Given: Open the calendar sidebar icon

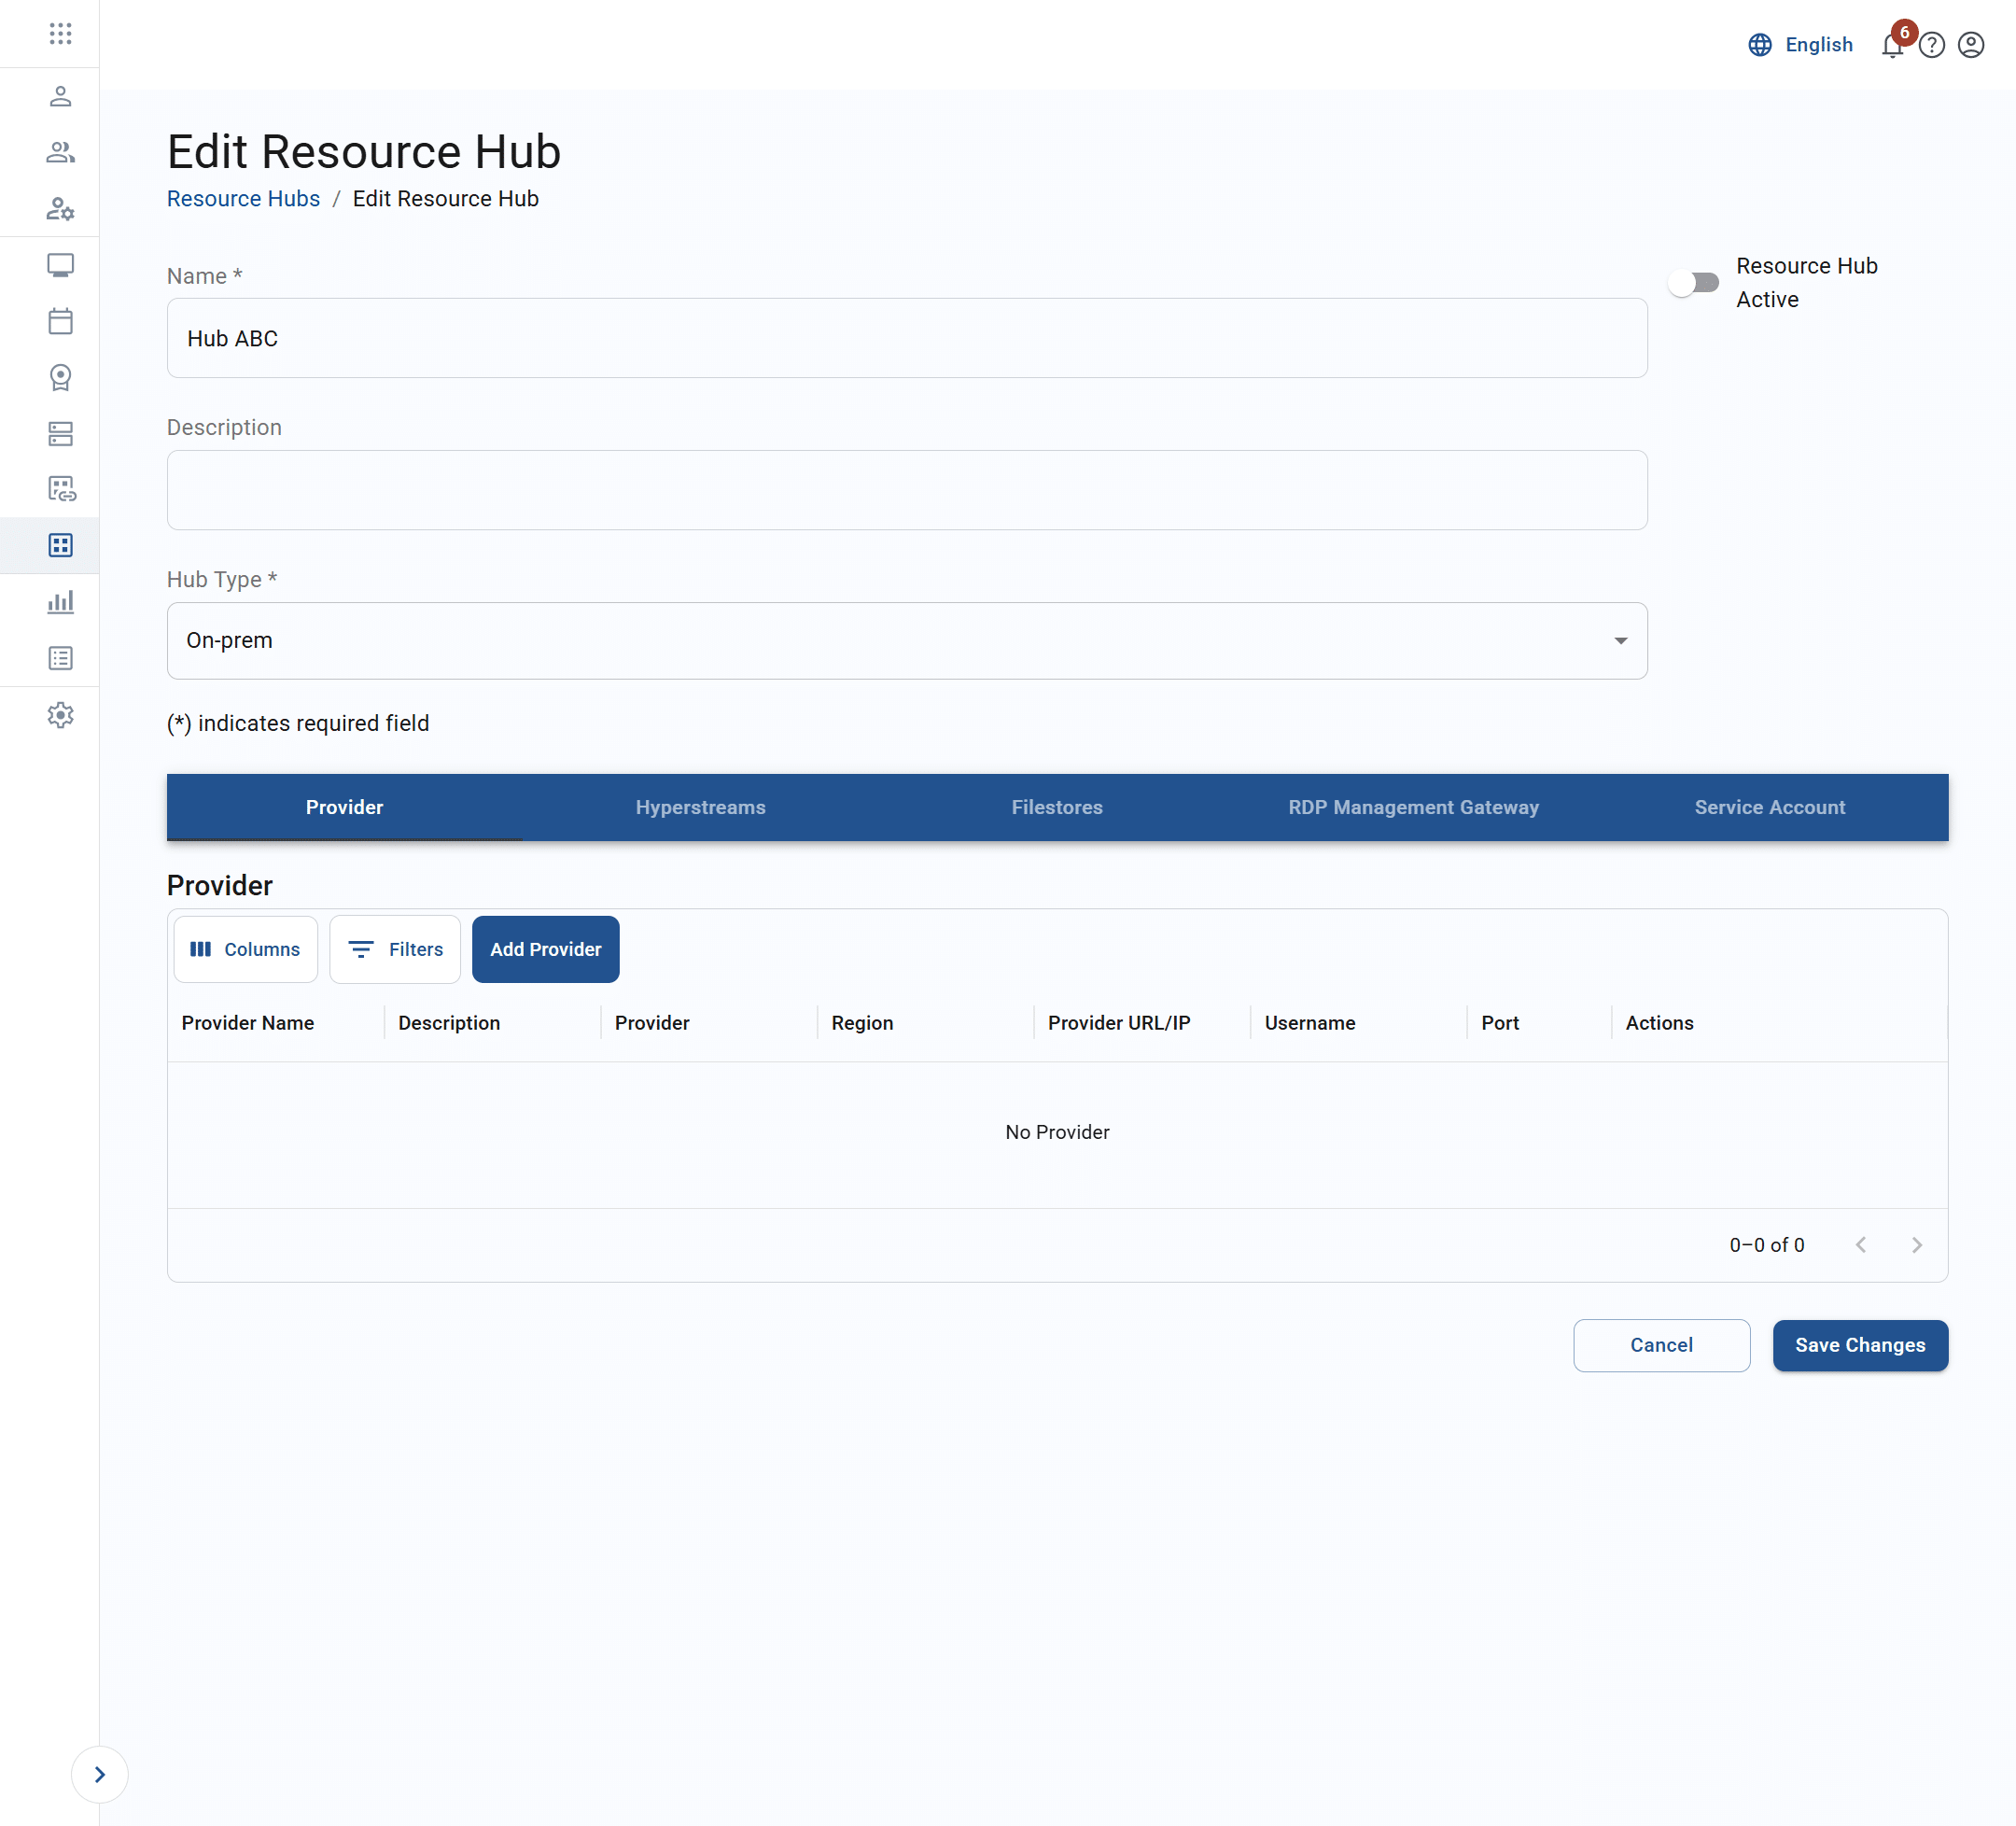Looking at the screenshot, I should point(60,321).
